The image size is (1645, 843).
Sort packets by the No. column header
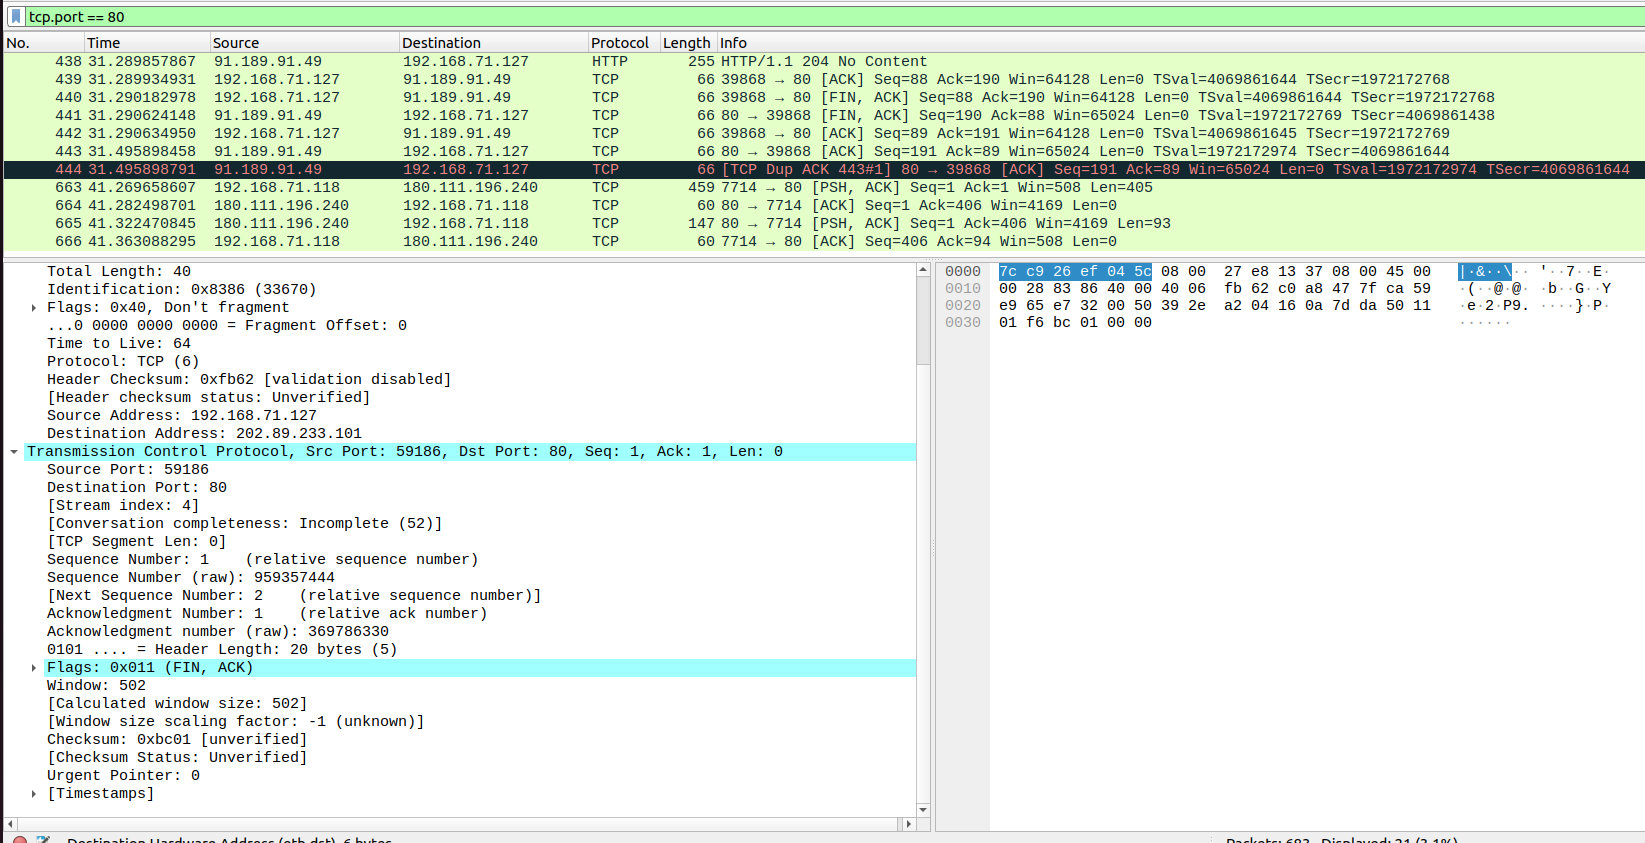click(42, 43)
